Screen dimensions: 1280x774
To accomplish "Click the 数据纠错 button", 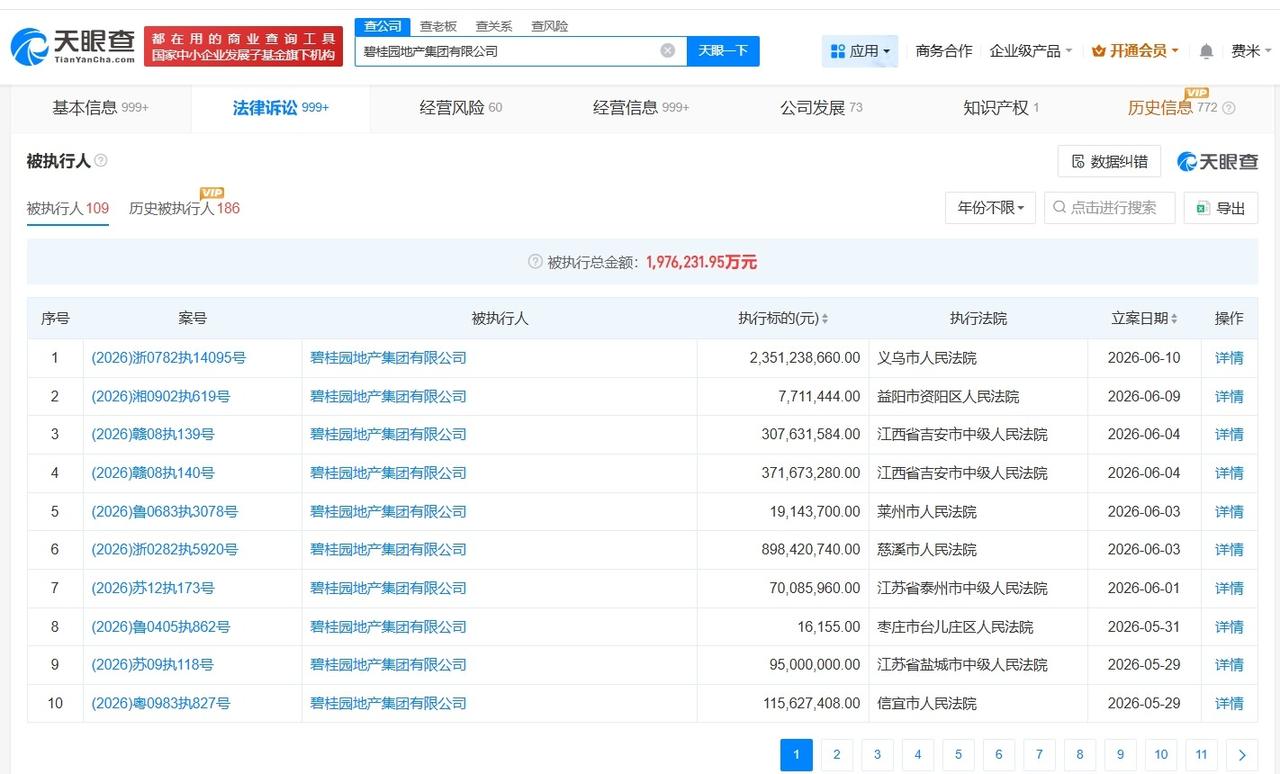I will coord(1109,162).
